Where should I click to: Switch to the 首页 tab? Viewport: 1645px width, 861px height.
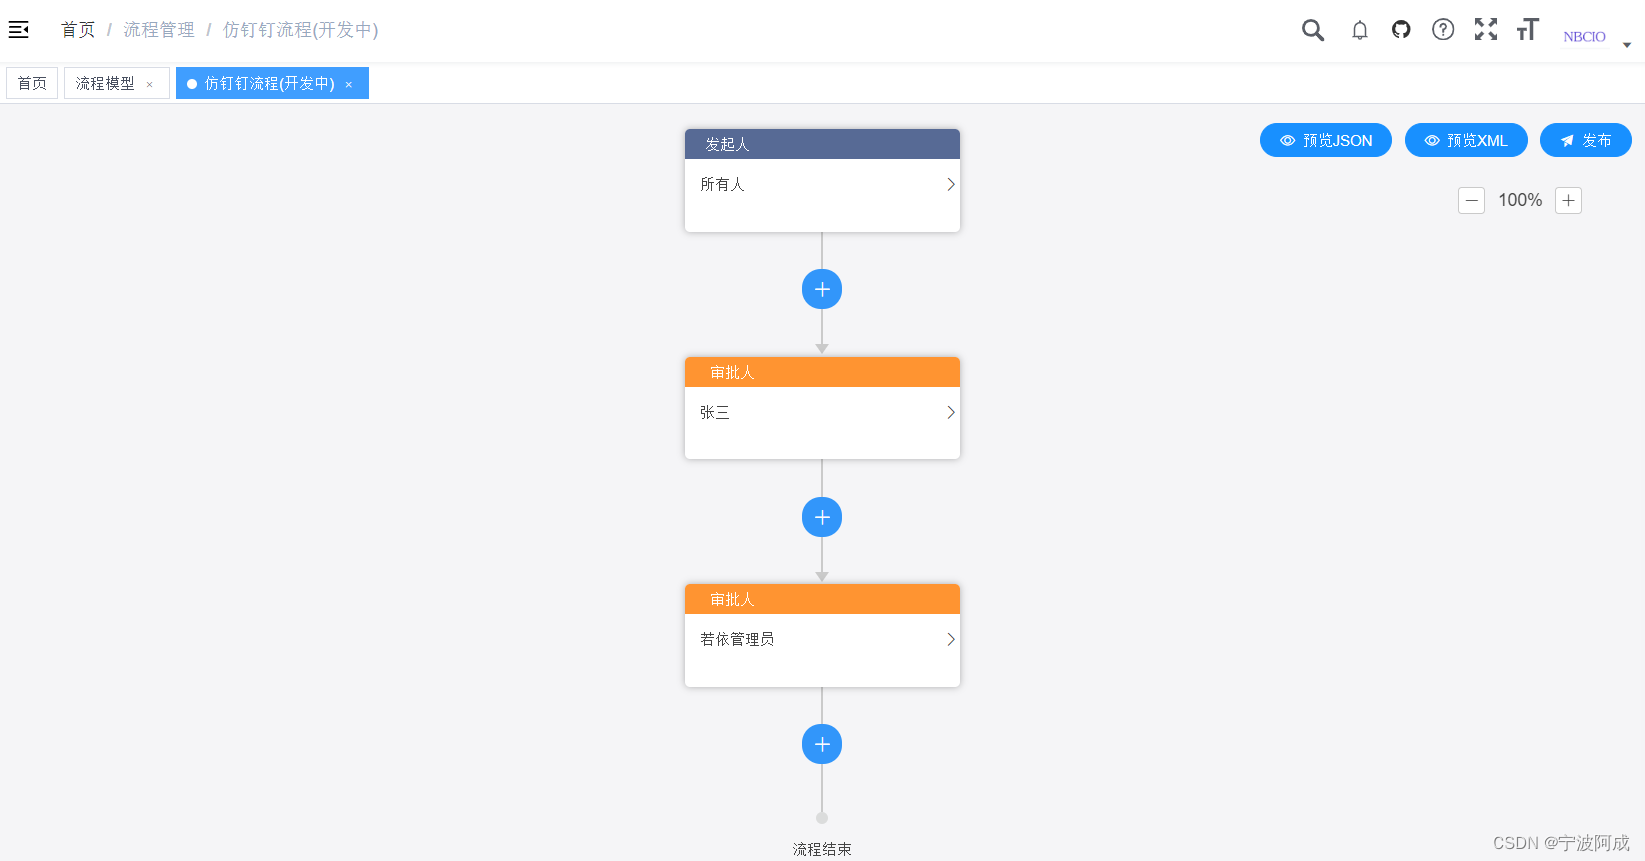pos(31,83)
